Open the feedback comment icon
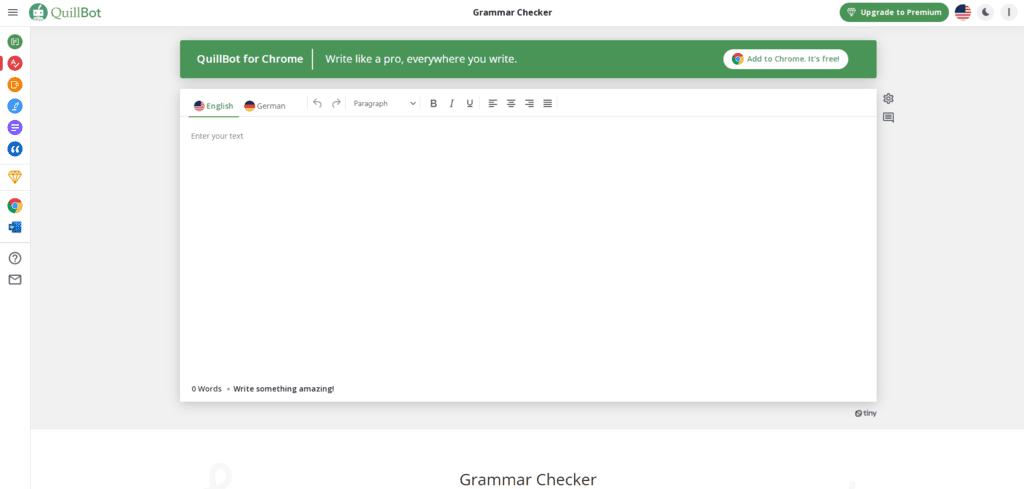 (x=888, y=118)
